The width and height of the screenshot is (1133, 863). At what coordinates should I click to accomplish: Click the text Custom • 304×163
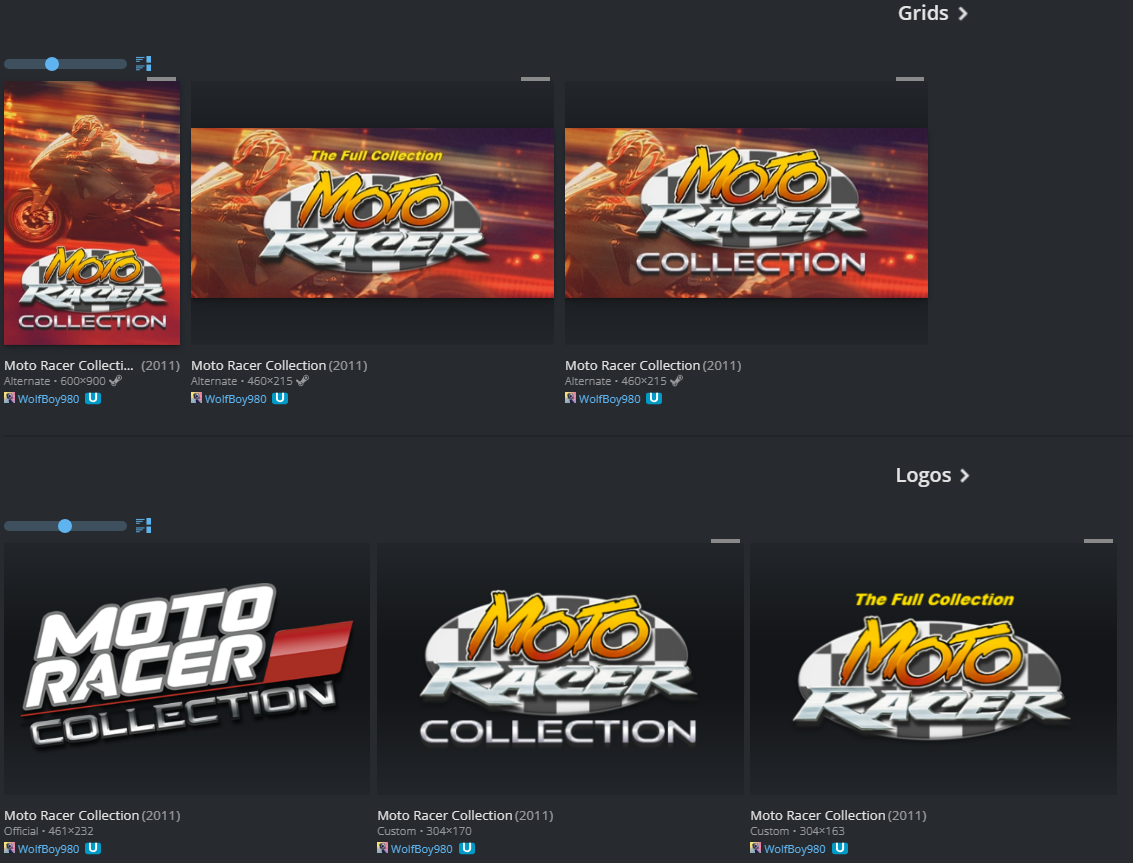[x=797, y=831]
